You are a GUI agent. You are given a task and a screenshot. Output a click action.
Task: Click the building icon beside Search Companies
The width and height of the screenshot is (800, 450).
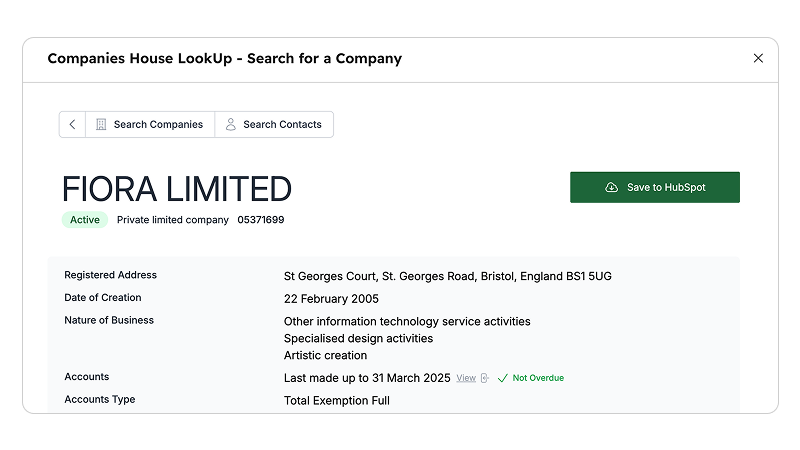click(101, 124)
